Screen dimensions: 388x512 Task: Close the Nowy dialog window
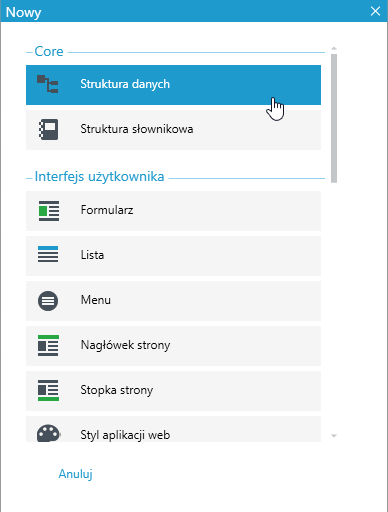tap(375, 11)
